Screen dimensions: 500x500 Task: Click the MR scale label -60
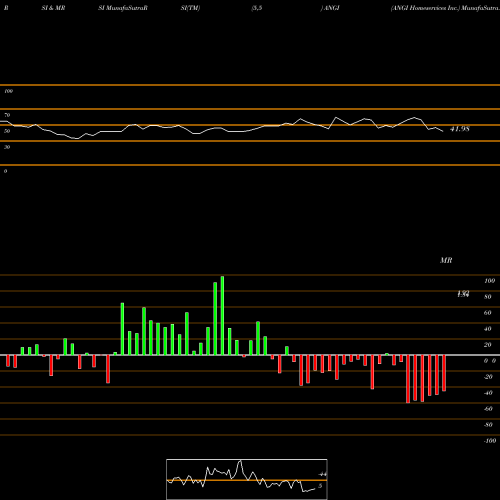pos(488,409)
